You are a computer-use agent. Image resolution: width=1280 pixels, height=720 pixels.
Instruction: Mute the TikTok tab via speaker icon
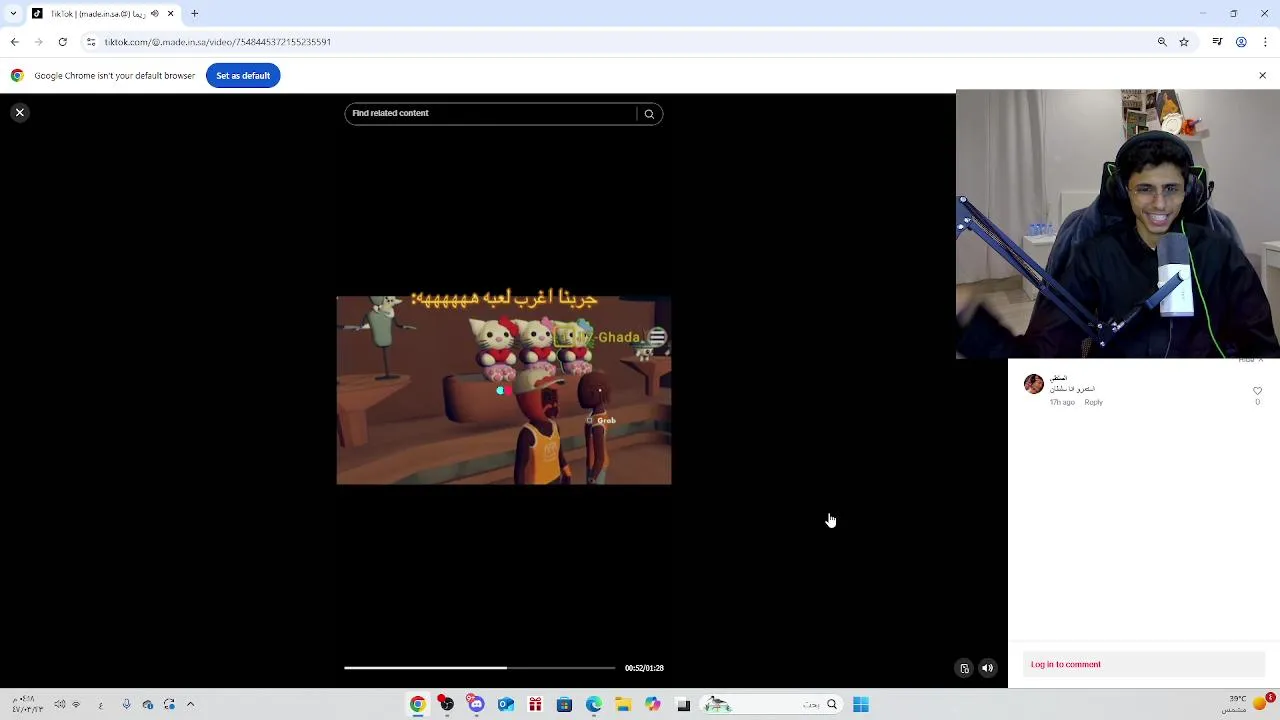tap(154, 14)
